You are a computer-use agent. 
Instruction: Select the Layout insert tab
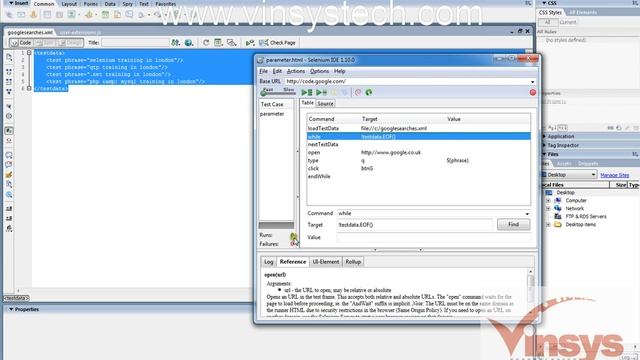[69, 4]
